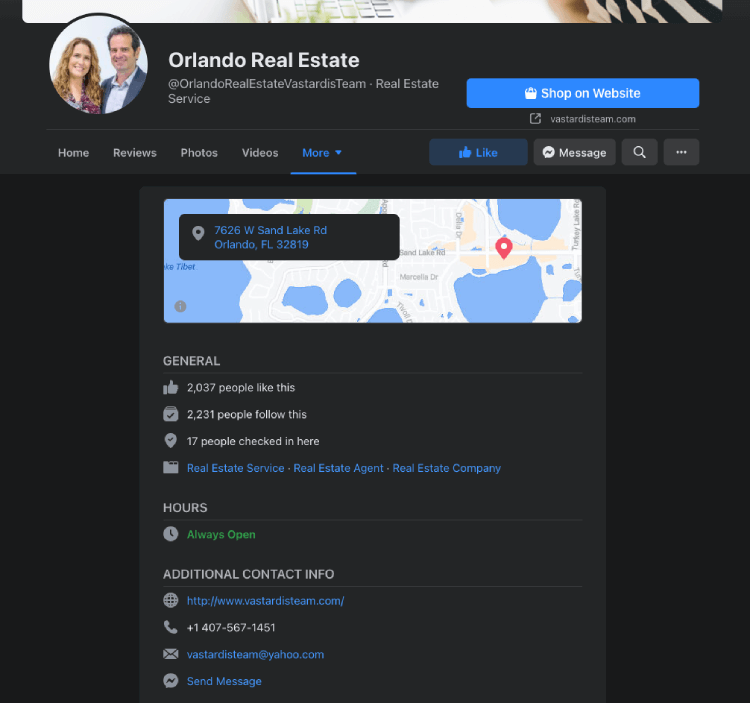Go to the Videos tab

(260, 153)
